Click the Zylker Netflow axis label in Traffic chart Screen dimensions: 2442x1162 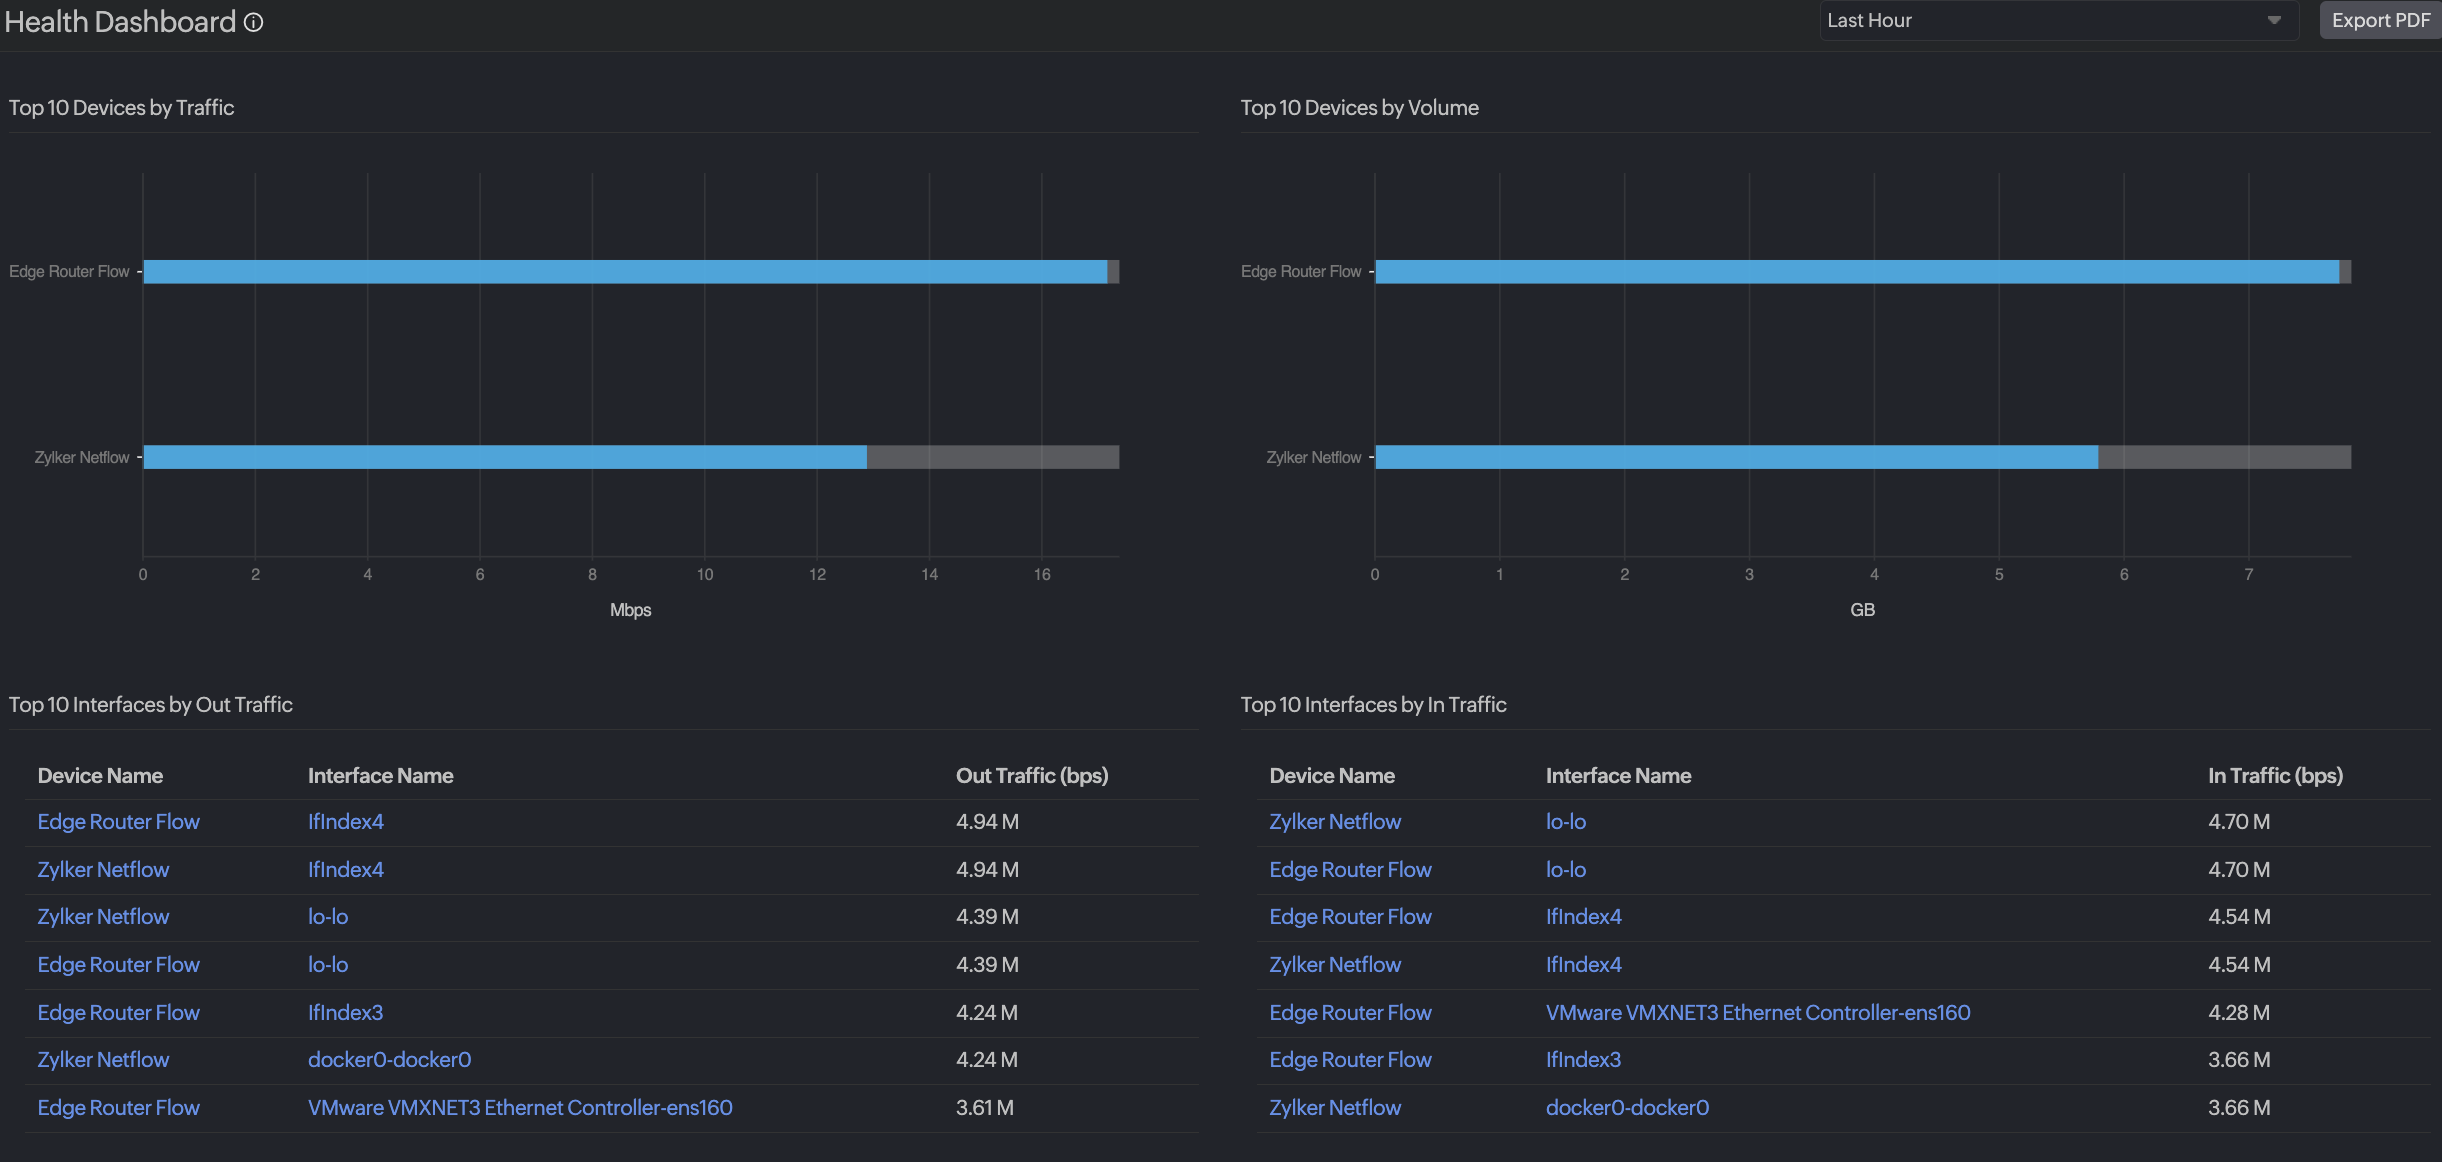(82, 457)
